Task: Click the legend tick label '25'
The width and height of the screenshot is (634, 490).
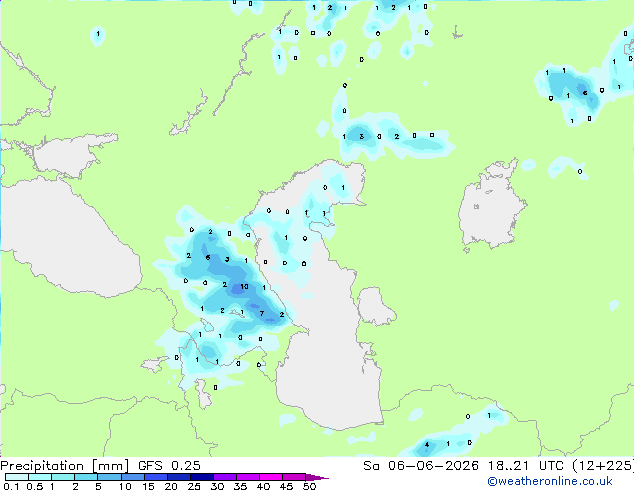Action: pyautogui.click(x=194, y=486)
